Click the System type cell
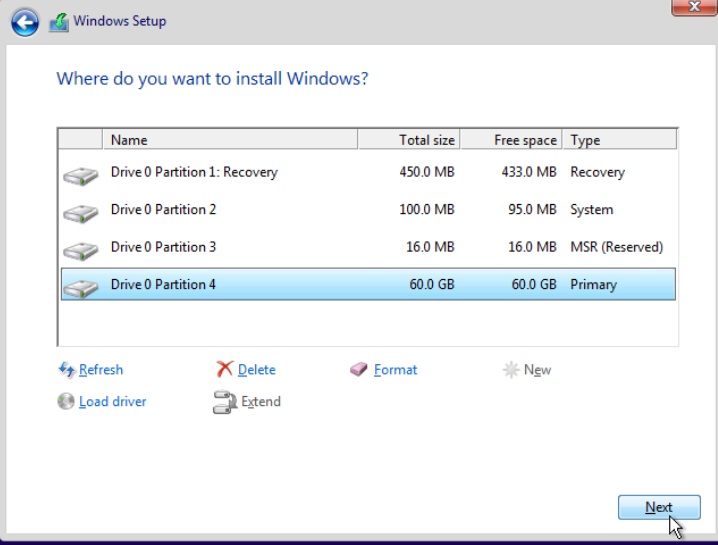 (592, 210)
